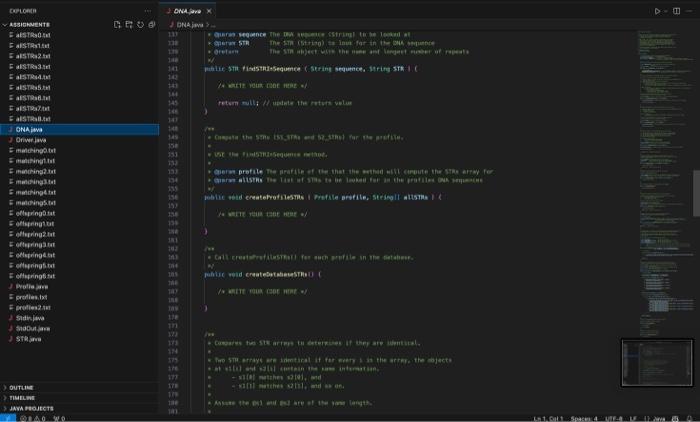700x422 pixels.
Task: Open matching0.txt file
Action: 36,150
